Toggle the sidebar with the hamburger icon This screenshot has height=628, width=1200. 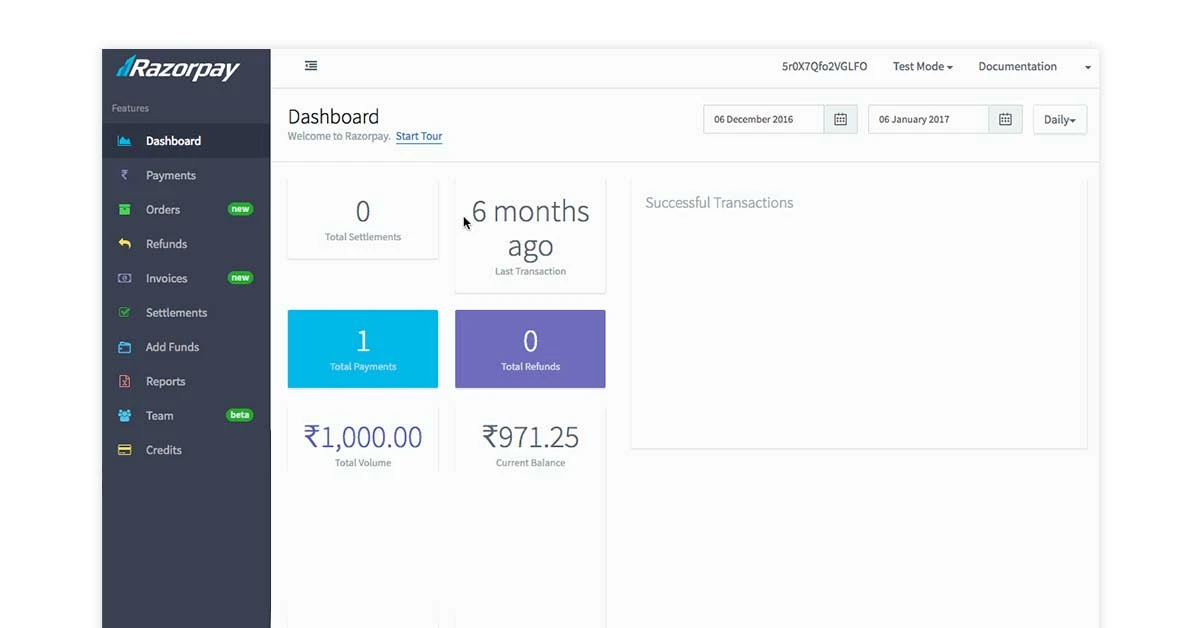tap(310, 65)
